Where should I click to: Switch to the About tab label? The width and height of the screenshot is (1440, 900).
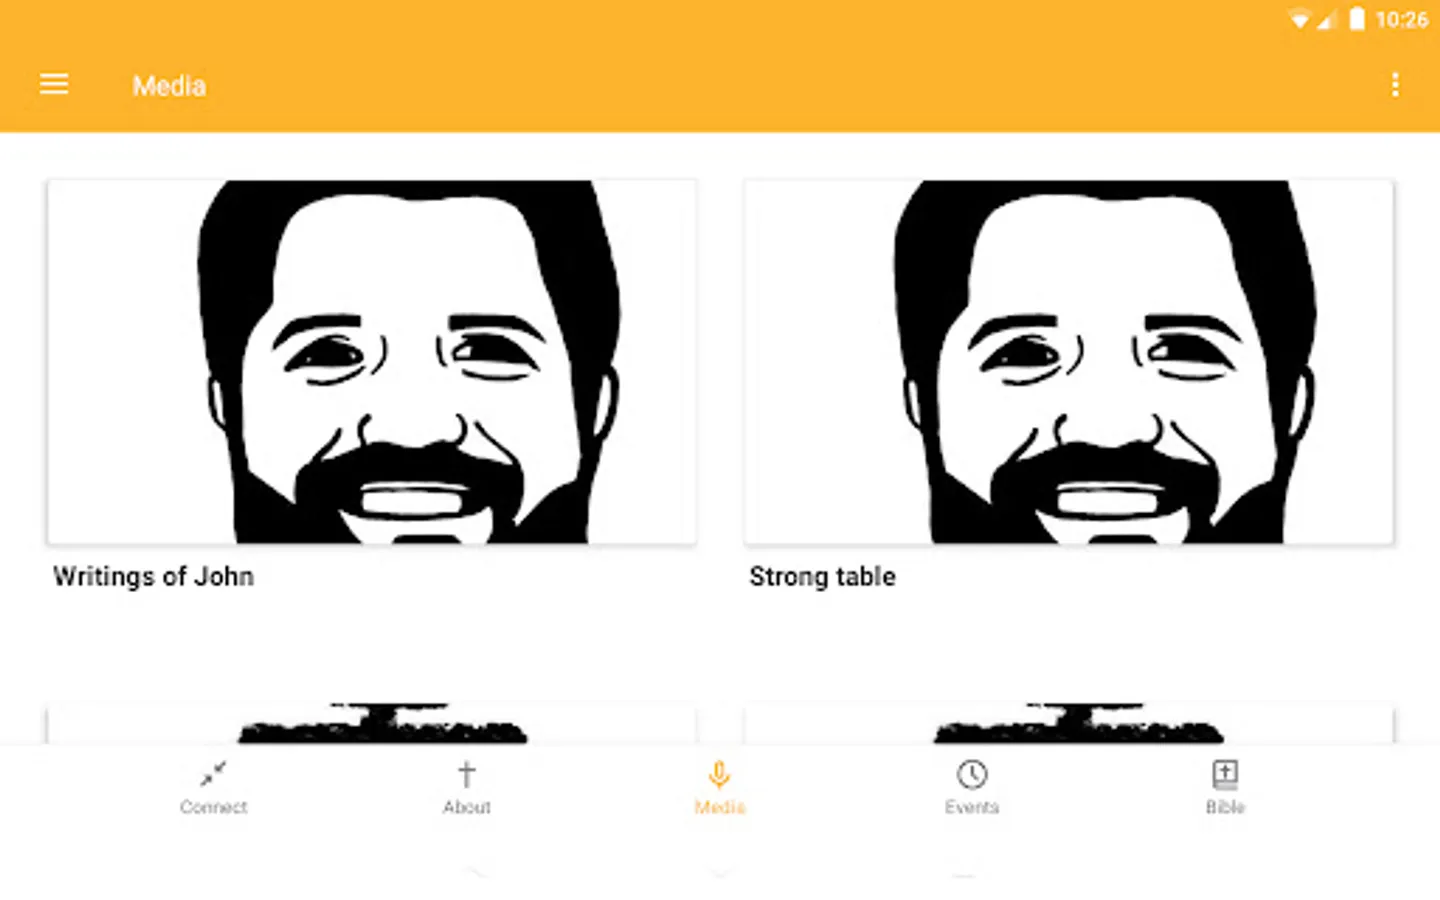(466, 807)
